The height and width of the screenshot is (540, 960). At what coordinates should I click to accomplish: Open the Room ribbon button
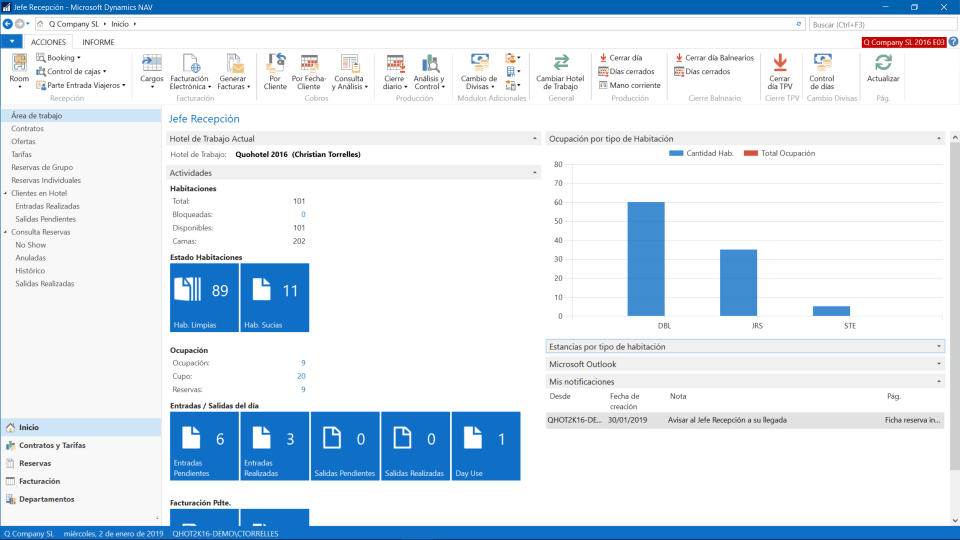tap(19, 70)
